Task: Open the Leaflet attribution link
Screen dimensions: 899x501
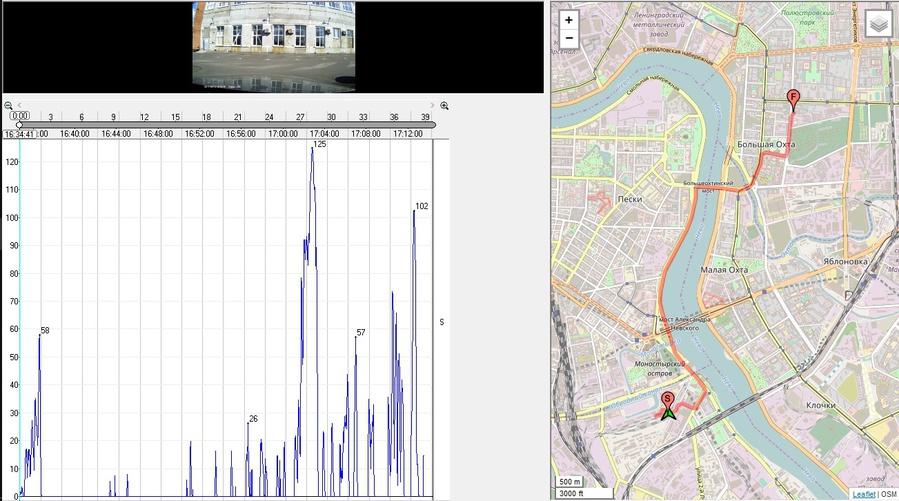Action: click(863, 494)
